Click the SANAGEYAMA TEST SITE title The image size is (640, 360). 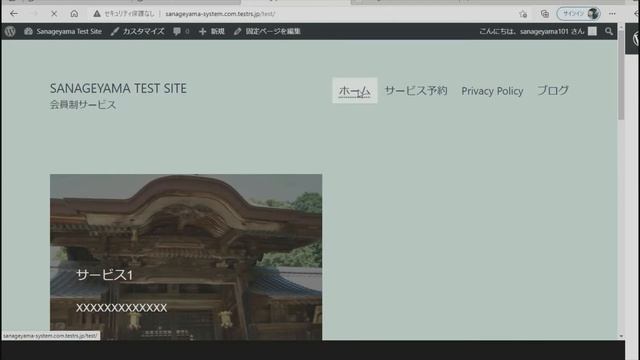click(x=118, y=88)
